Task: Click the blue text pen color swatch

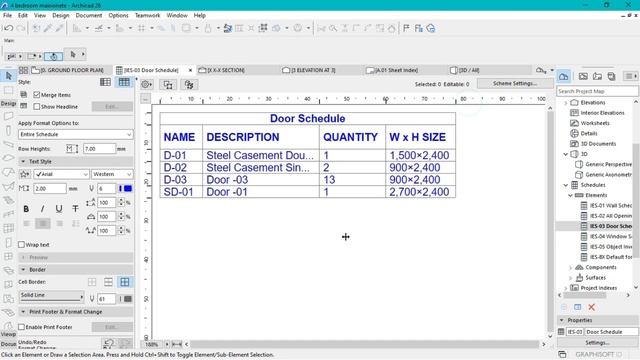Action: point(128,189)
